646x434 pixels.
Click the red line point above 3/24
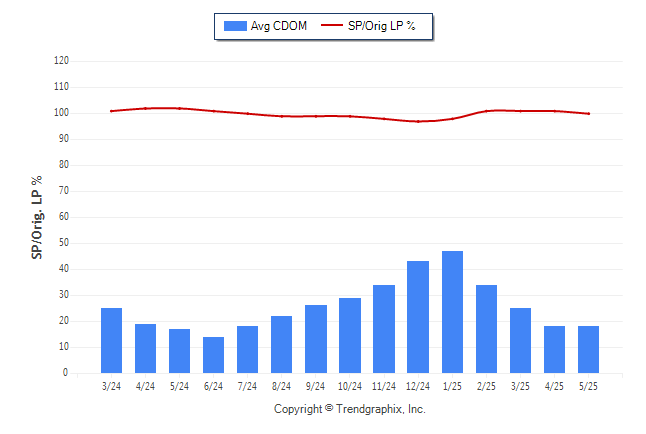coord(111,111)
